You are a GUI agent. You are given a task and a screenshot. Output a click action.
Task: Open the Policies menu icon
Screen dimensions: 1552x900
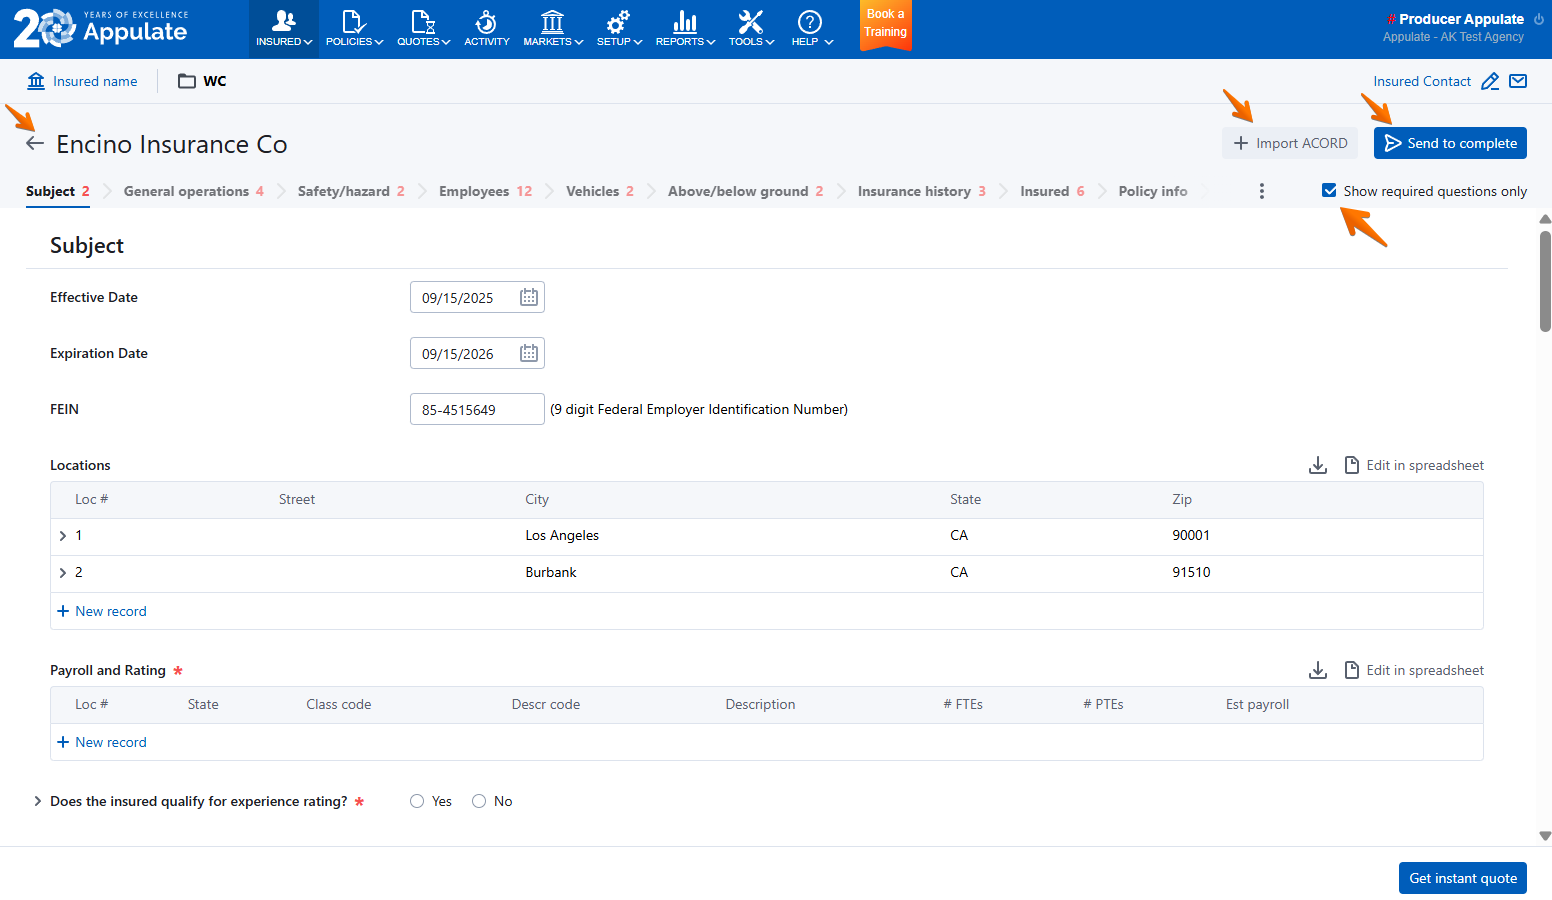click(x=354, y=28)
